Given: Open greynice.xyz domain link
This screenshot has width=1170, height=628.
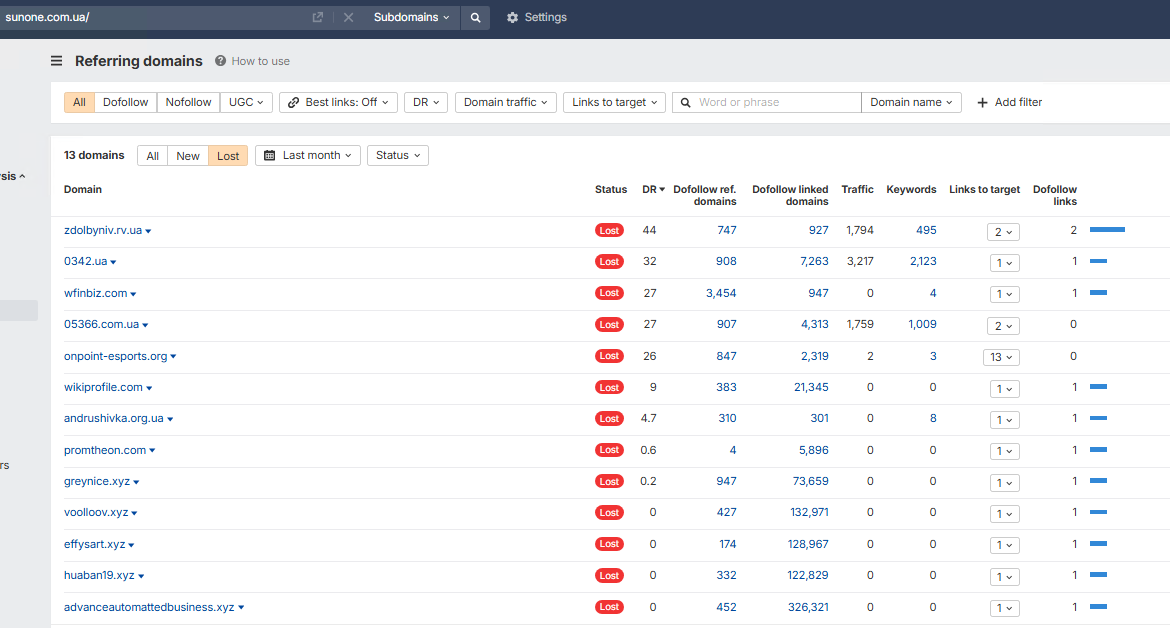Looking at the screenshot, I should 97,481.
